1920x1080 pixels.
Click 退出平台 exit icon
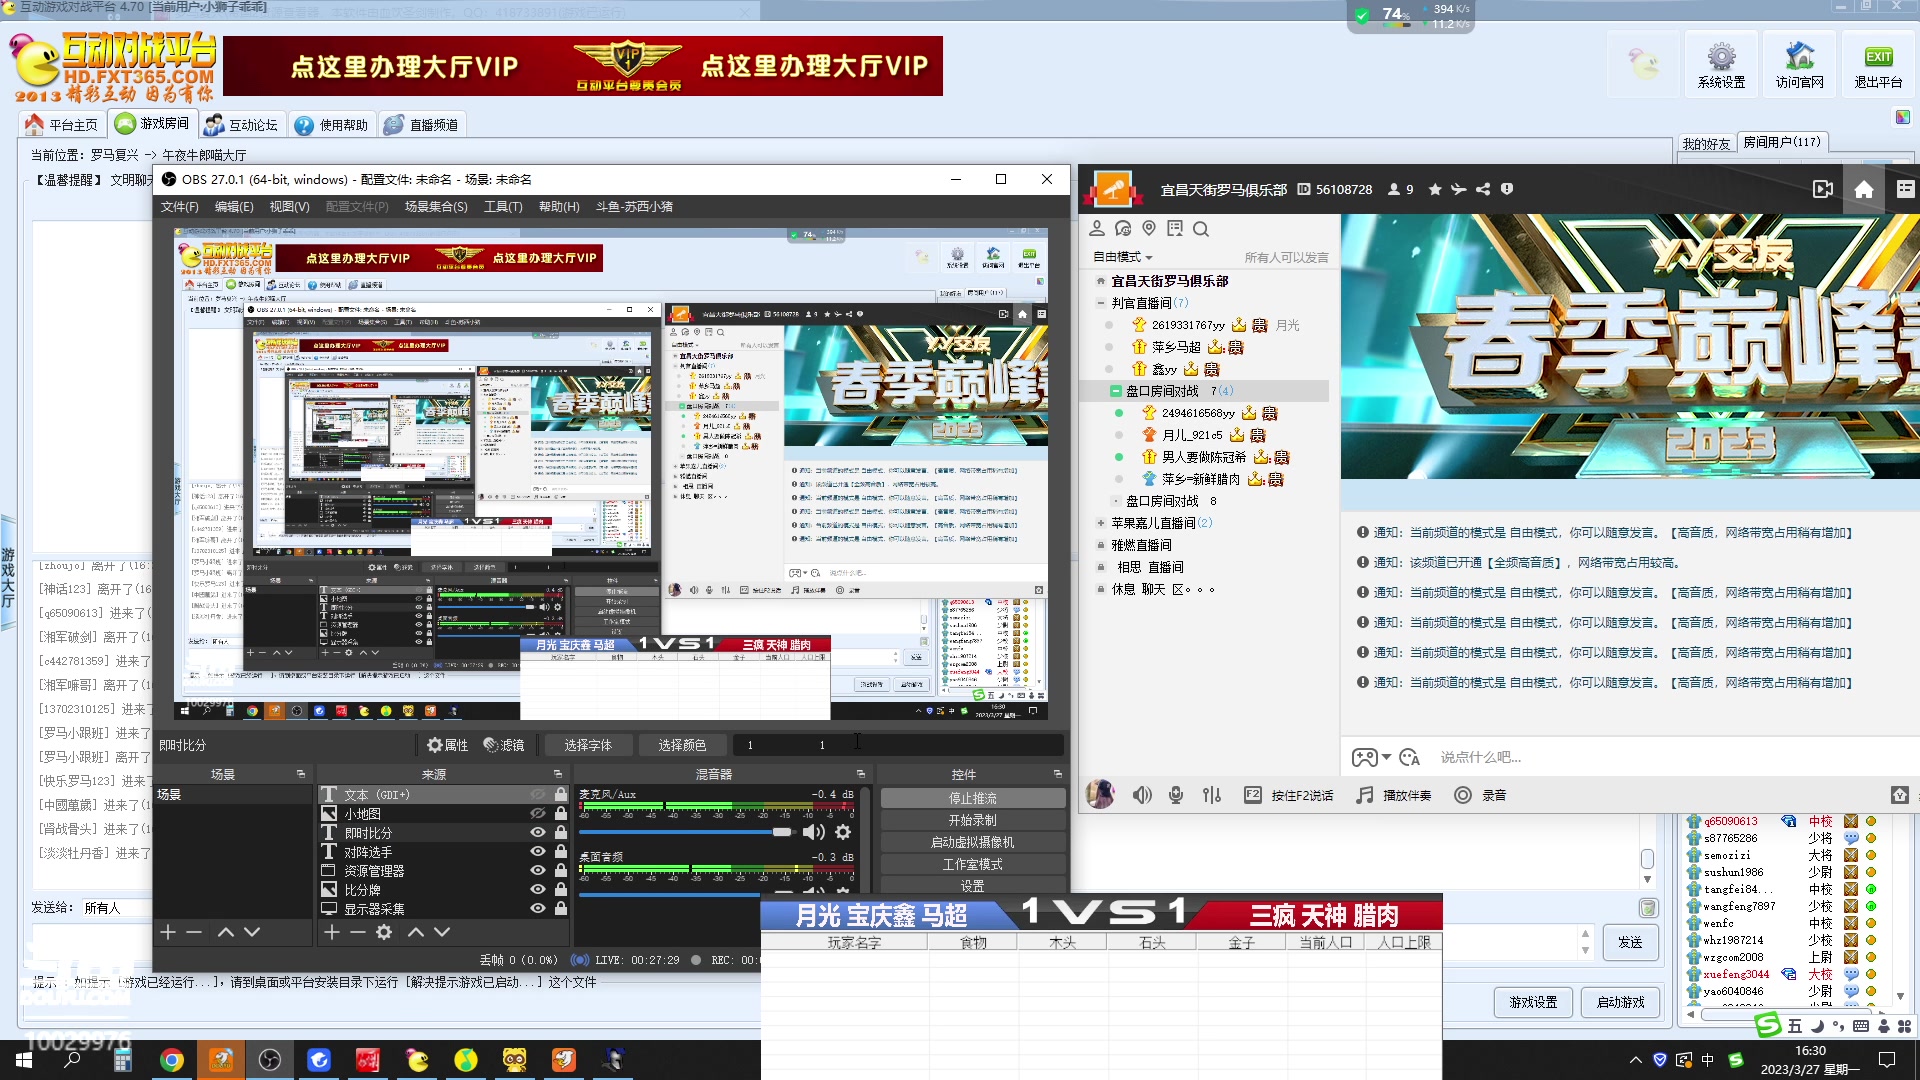pyautogui.click(x=1878, y=66)
